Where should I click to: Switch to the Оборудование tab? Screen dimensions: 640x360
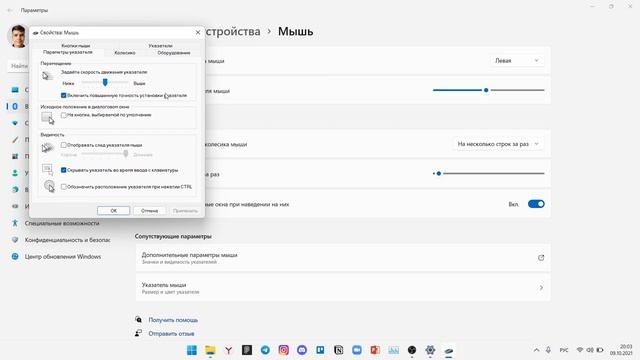tap(174, 53)
